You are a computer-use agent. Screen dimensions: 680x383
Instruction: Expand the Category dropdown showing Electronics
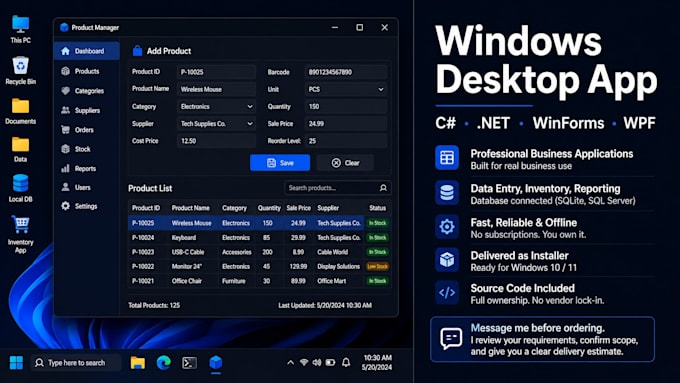216,107
